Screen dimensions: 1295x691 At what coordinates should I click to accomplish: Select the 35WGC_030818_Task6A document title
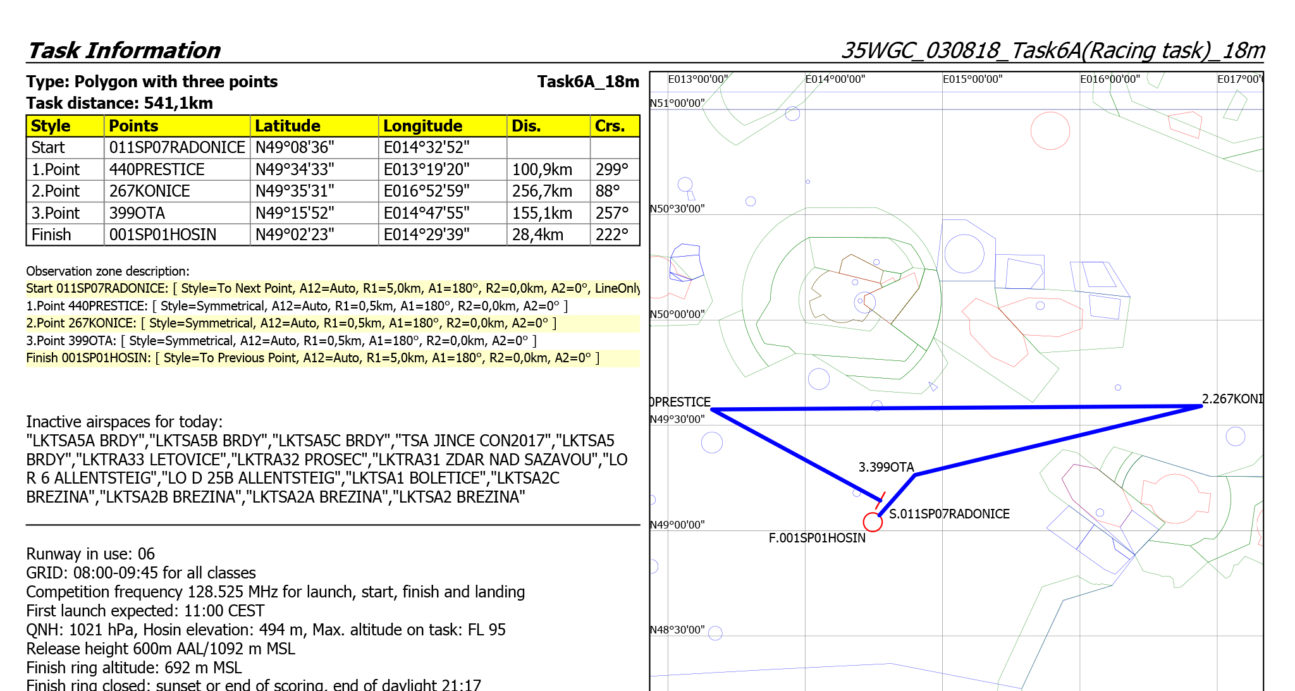[x=1052, y=50]
